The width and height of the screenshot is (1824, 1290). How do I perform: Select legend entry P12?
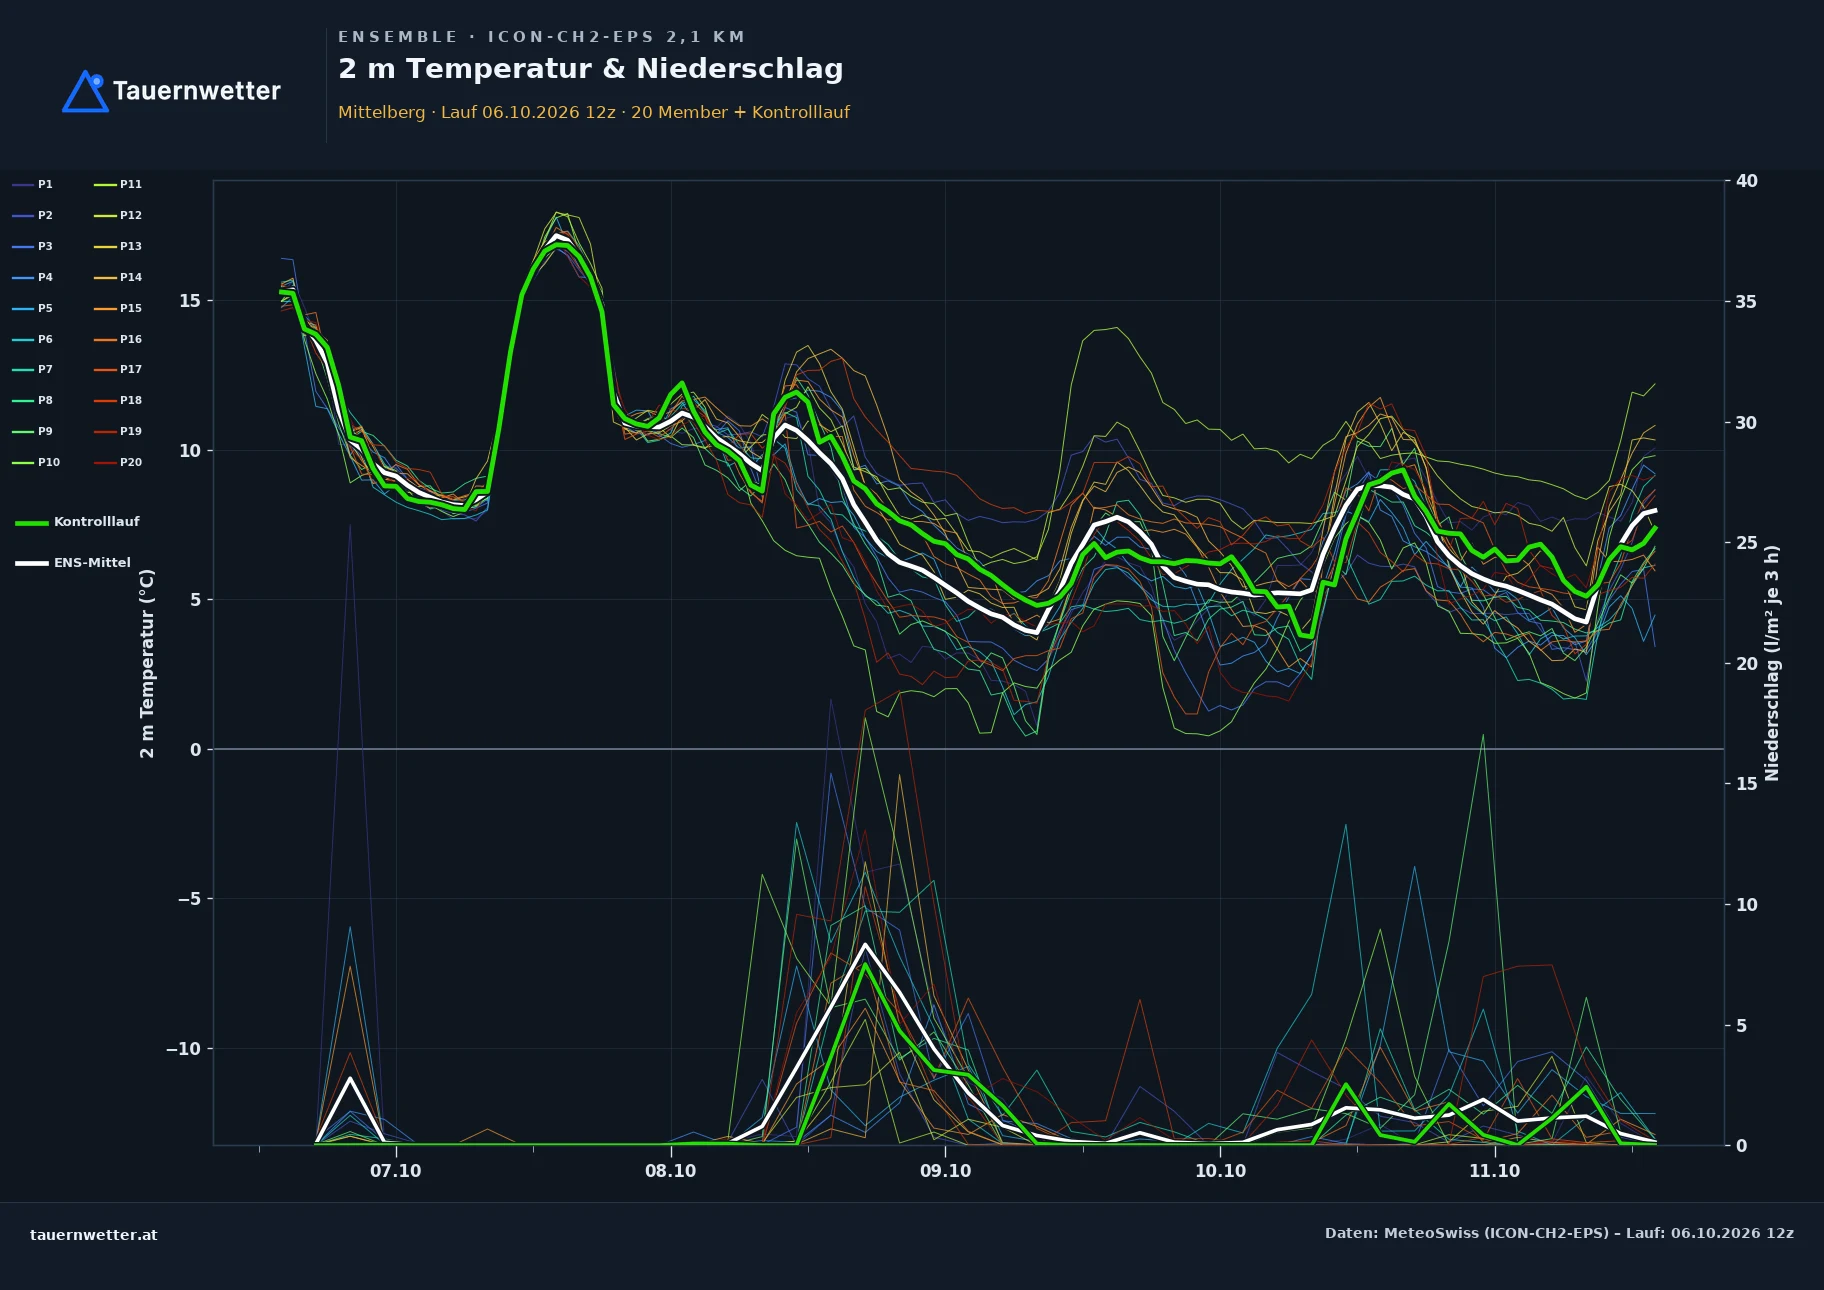pos(118,216)
